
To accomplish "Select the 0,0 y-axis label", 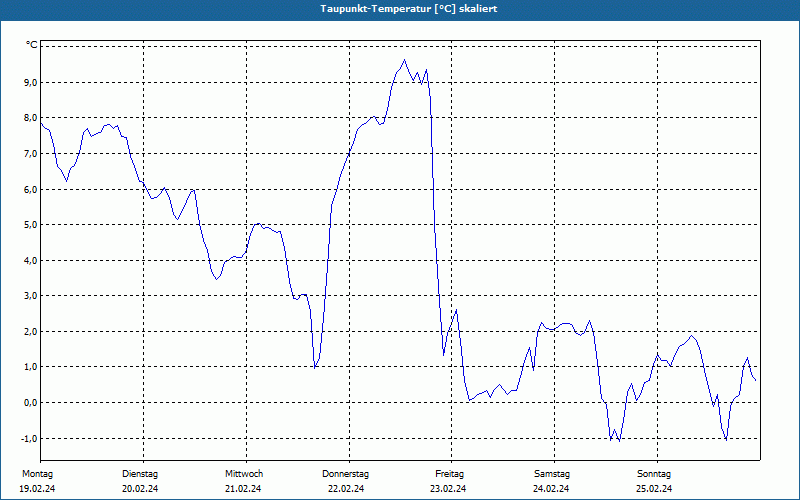I will tap(30, 403).
